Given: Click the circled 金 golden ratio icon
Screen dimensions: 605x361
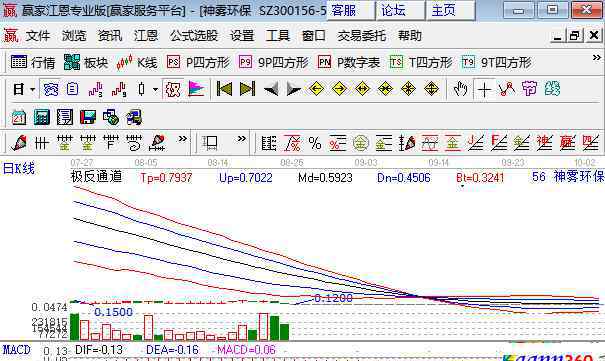Looking at the screenshot, I should pyautogui.click(x=361, y=143).
